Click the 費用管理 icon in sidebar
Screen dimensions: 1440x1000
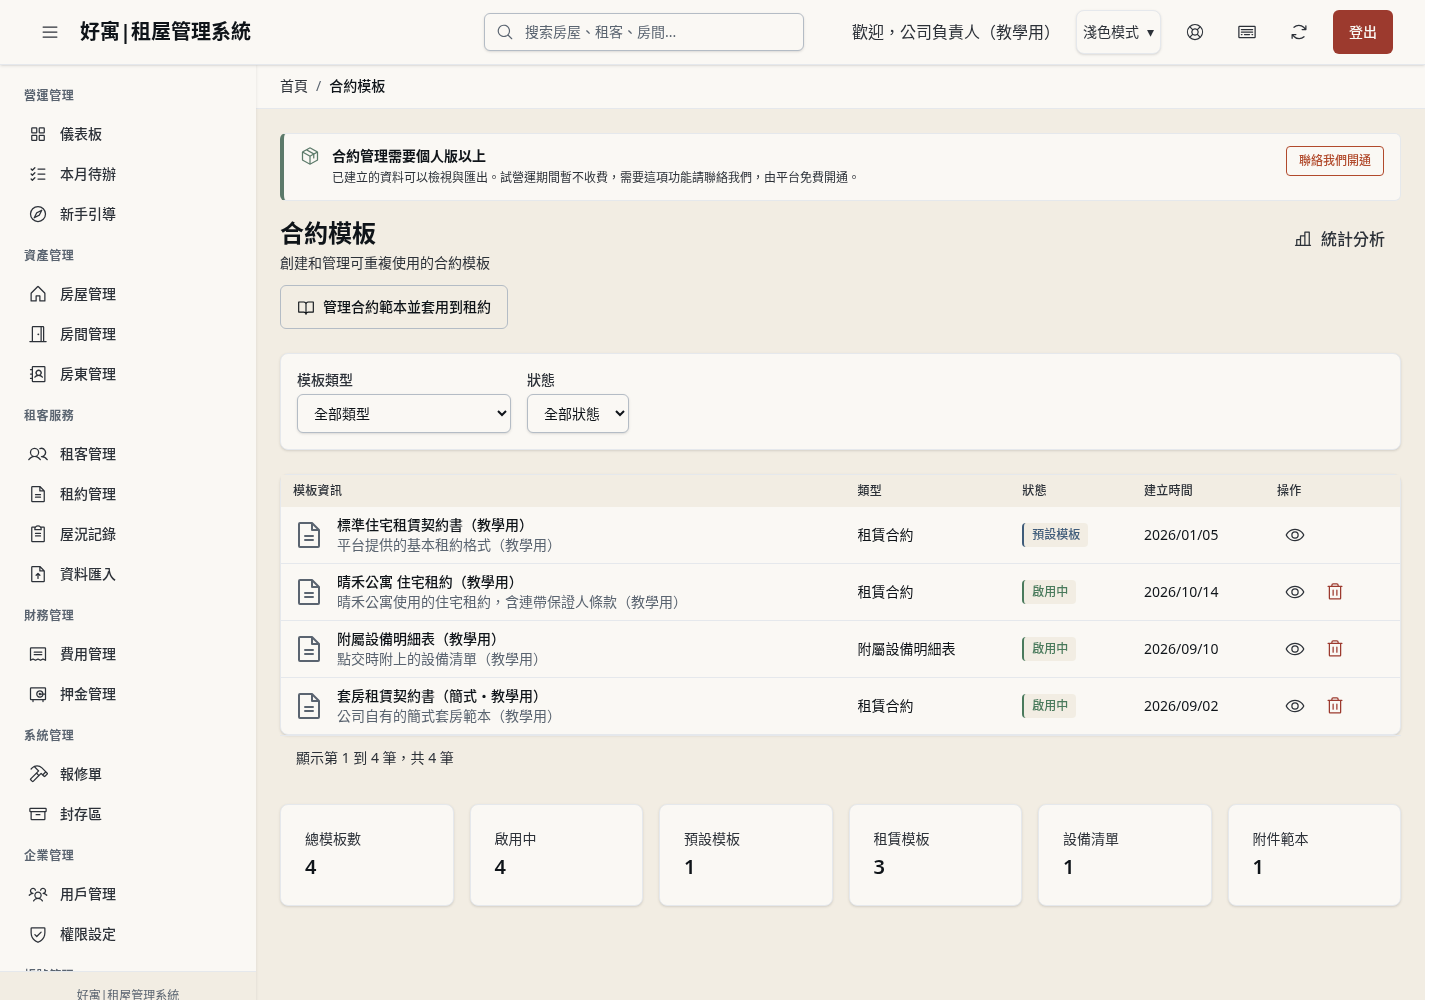[x=38, y=654]
